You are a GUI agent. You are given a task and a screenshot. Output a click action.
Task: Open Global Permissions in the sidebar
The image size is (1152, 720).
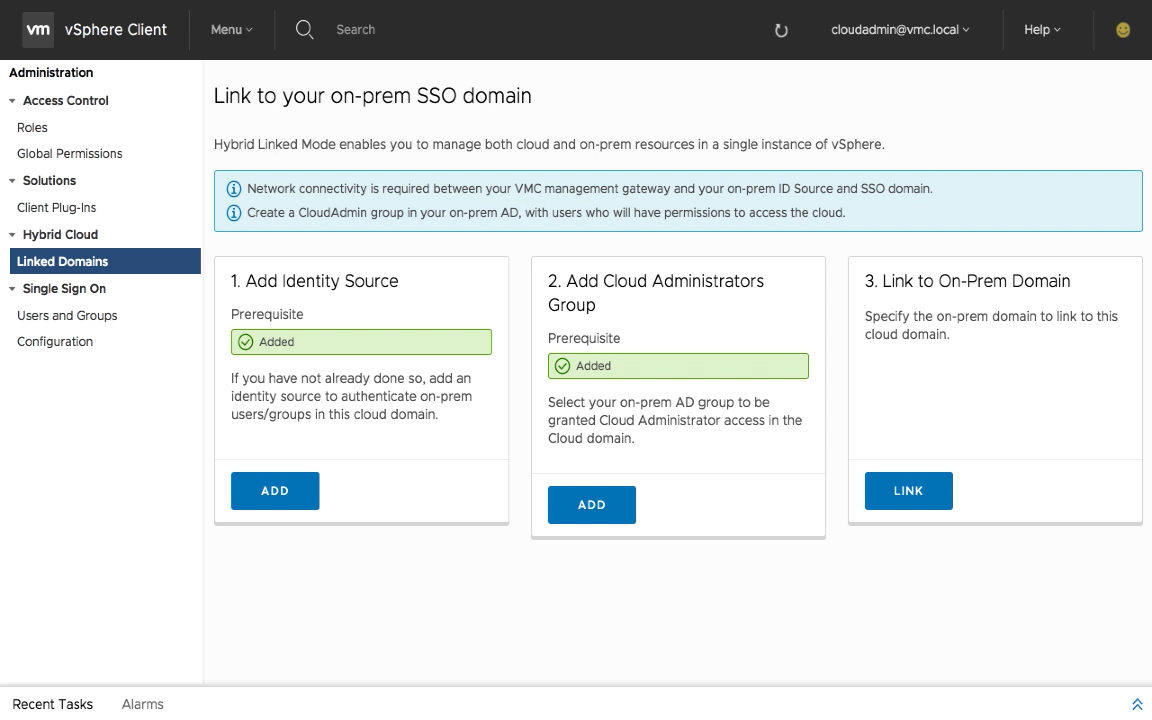click(69, 154)
